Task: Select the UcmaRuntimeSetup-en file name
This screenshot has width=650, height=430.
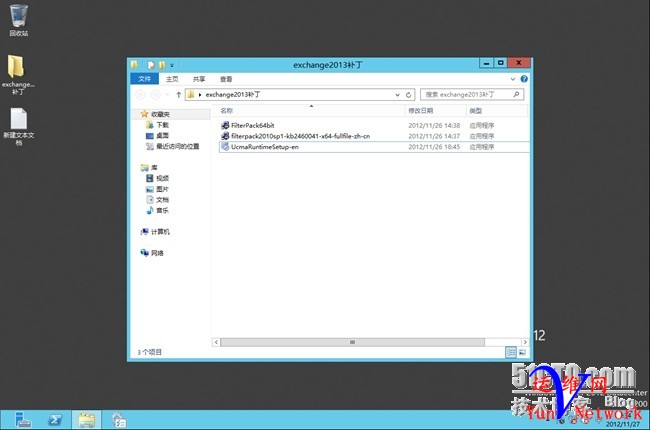Action: pos(265,147)
